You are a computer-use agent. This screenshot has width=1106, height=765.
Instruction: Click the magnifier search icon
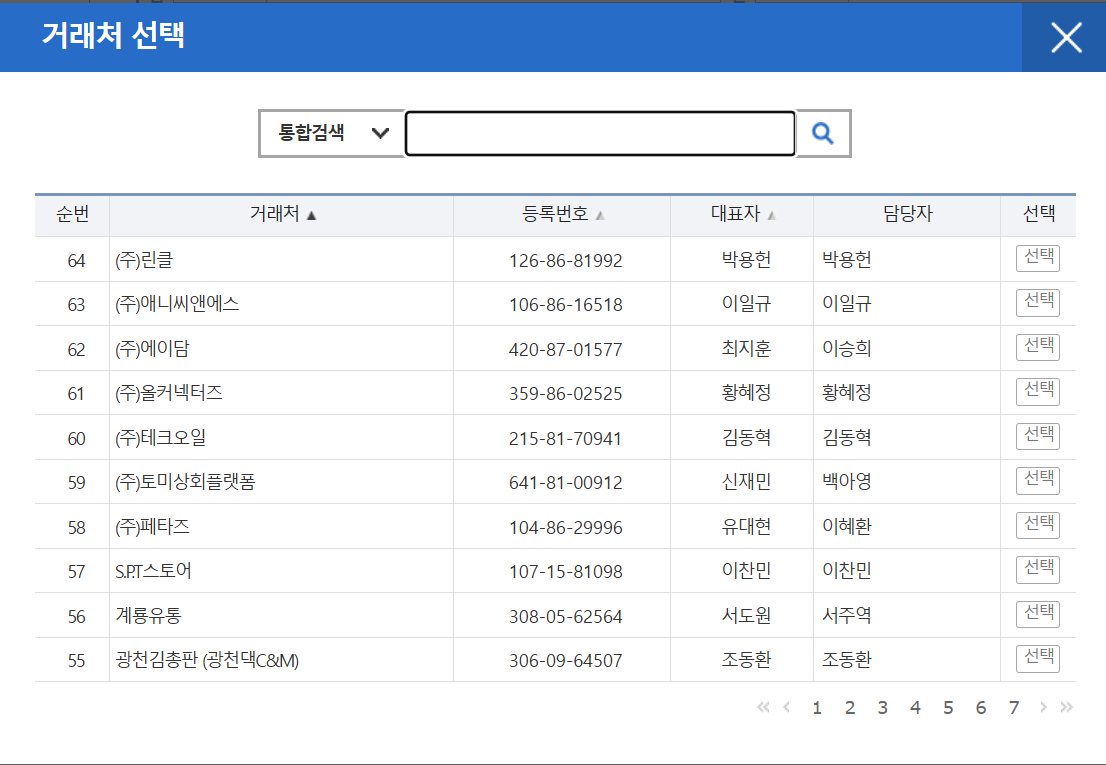(822, 133)
